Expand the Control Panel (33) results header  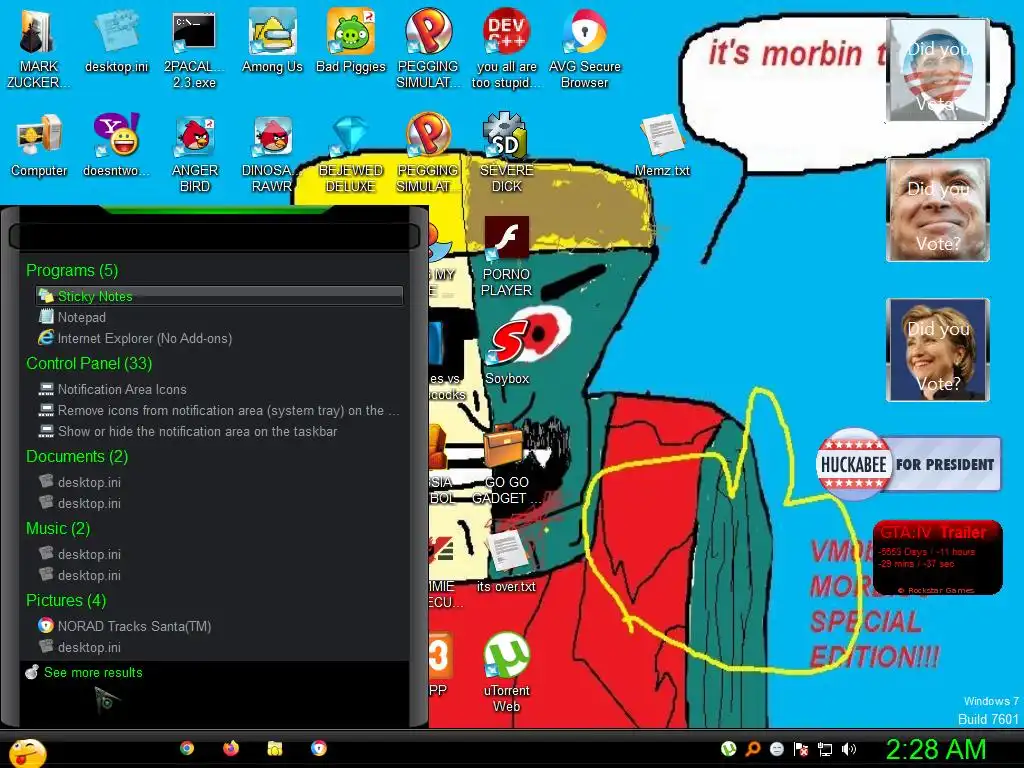89,363
